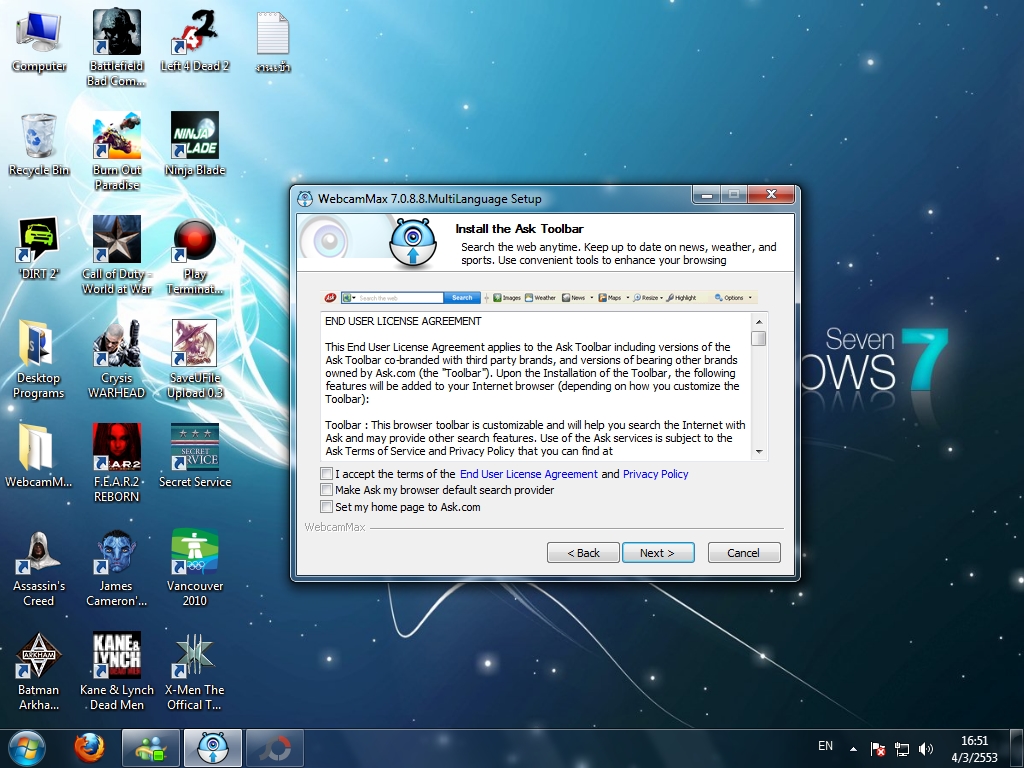This screenshot has width=1024, height=768.
Task: Click the Next button
Action: tap(658, 552)
